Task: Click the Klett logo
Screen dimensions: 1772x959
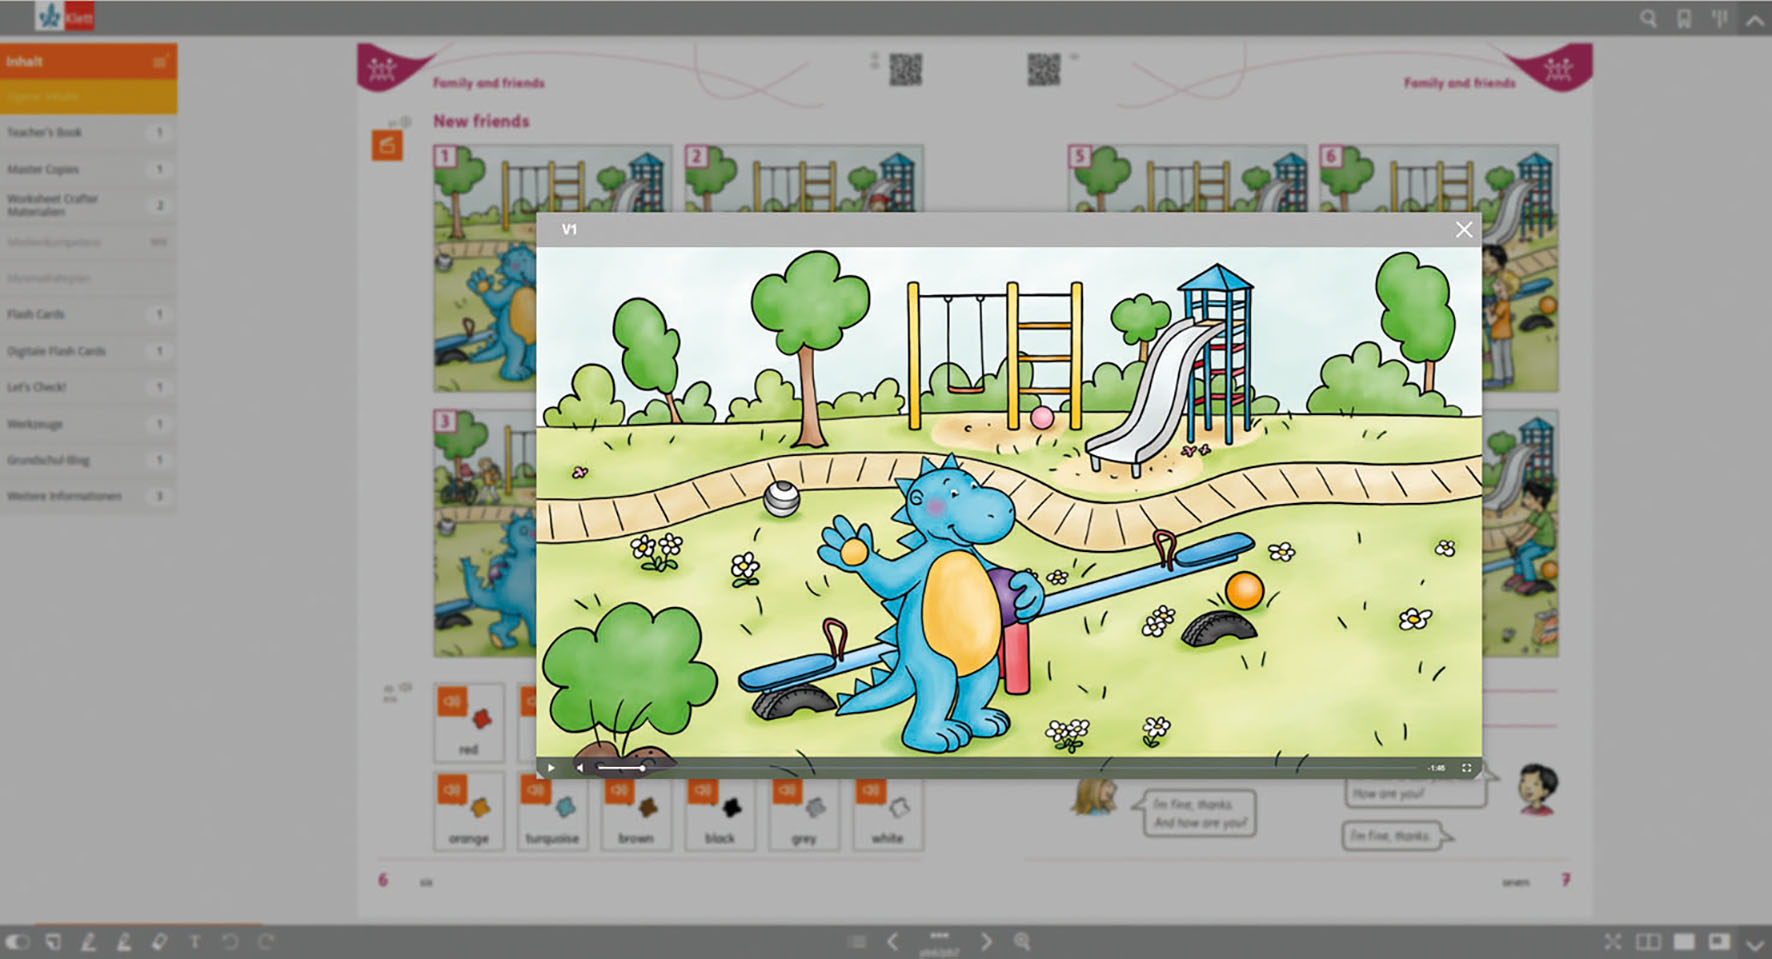Action: (65, 17)
